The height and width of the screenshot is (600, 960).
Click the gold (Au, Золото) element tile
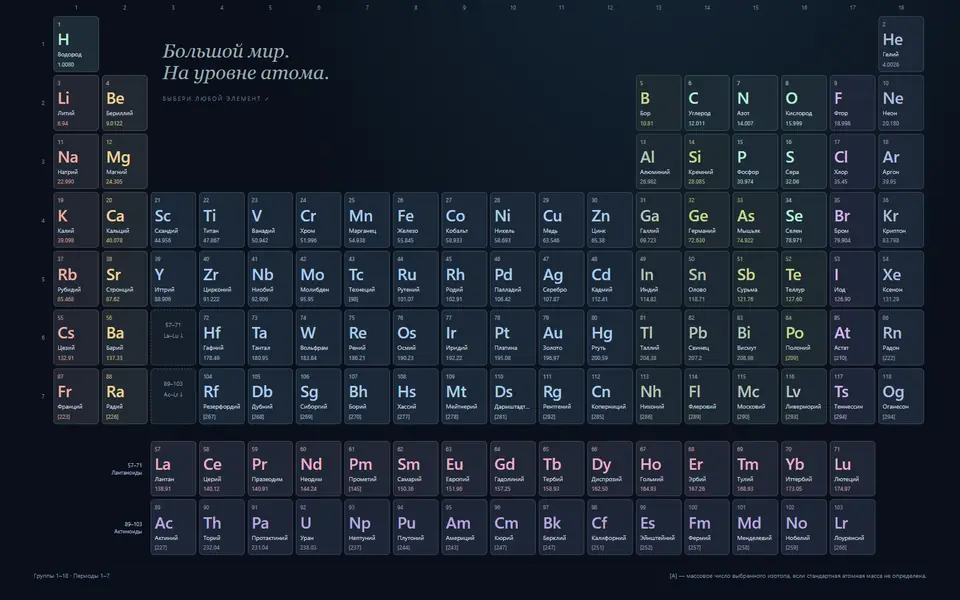coord(561,337)
